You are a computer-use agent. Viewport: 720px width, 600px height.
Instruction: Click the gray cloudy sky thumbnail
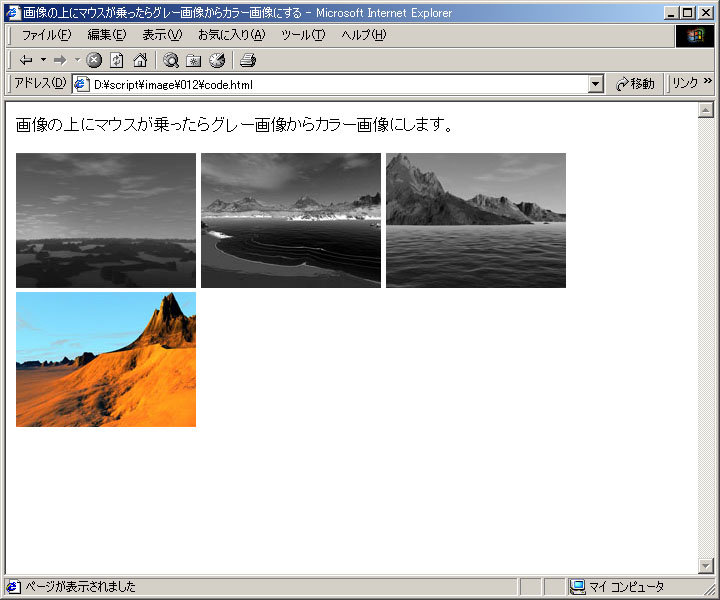pos(106,220)
